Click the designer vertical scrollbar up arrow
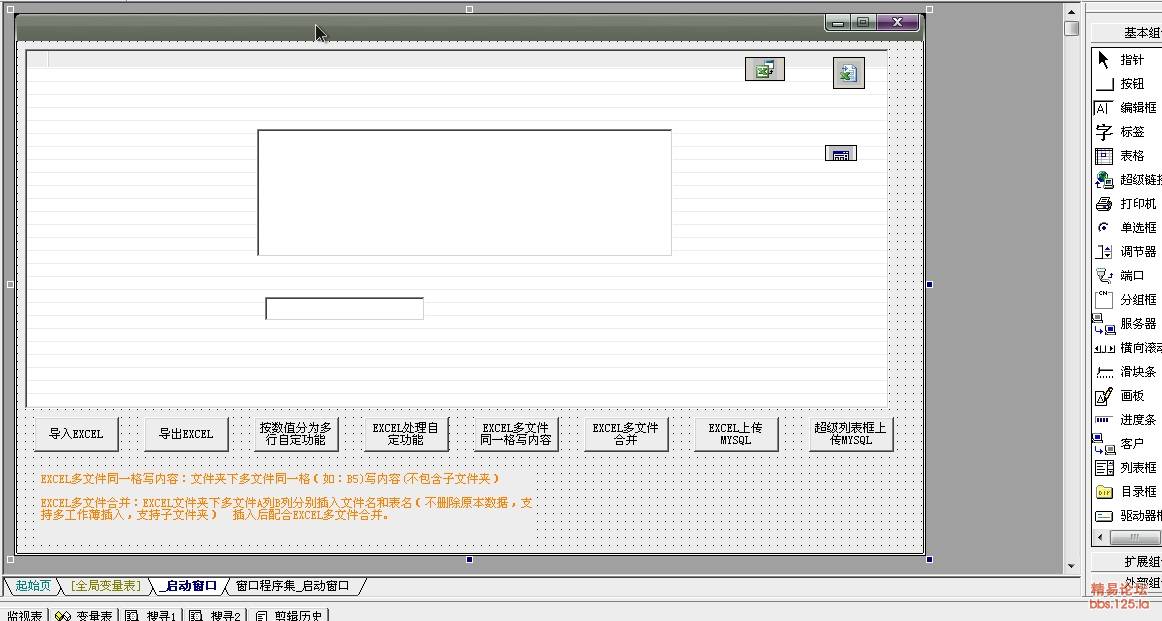Viewport: 1162px width, 621px height. coord(1072,12)
